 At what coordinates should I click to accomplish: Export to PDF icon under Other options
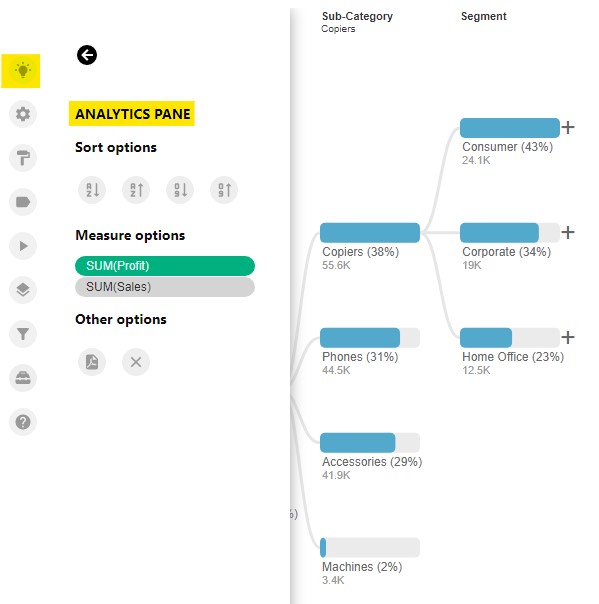click(92, 362)
